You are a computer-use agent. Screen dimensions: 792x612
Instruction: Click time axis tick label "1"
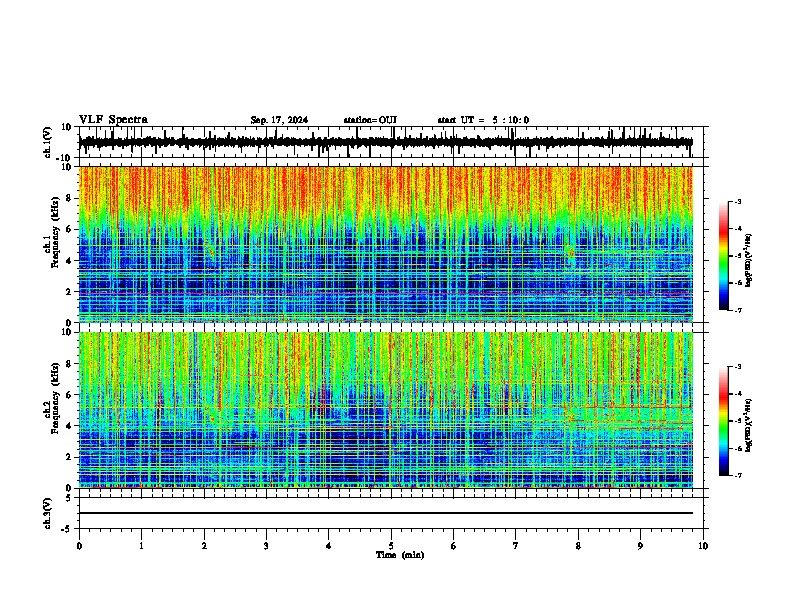pos(141,546)
